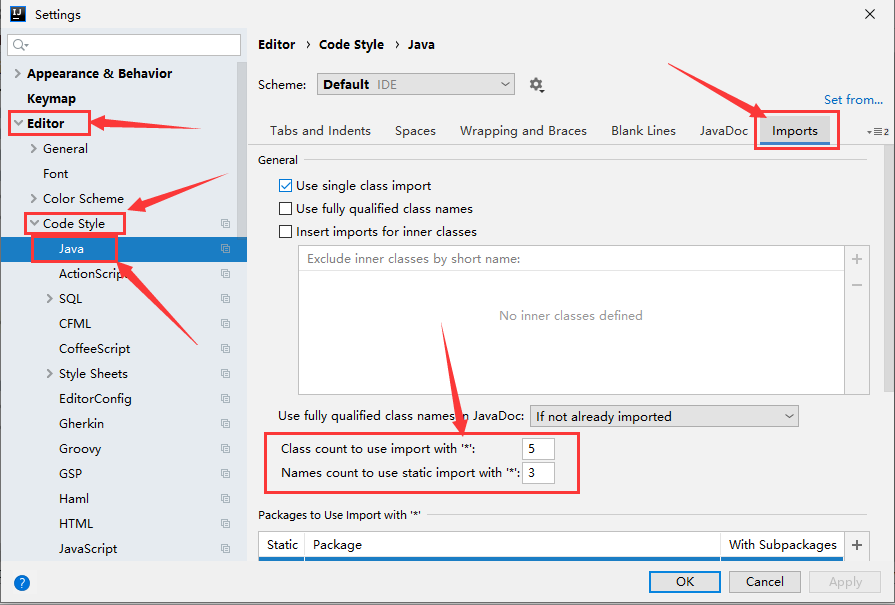This screenshot has height=605, width=895.
Task: Click copy icon beside Code Style
Action: coord(225,224)
